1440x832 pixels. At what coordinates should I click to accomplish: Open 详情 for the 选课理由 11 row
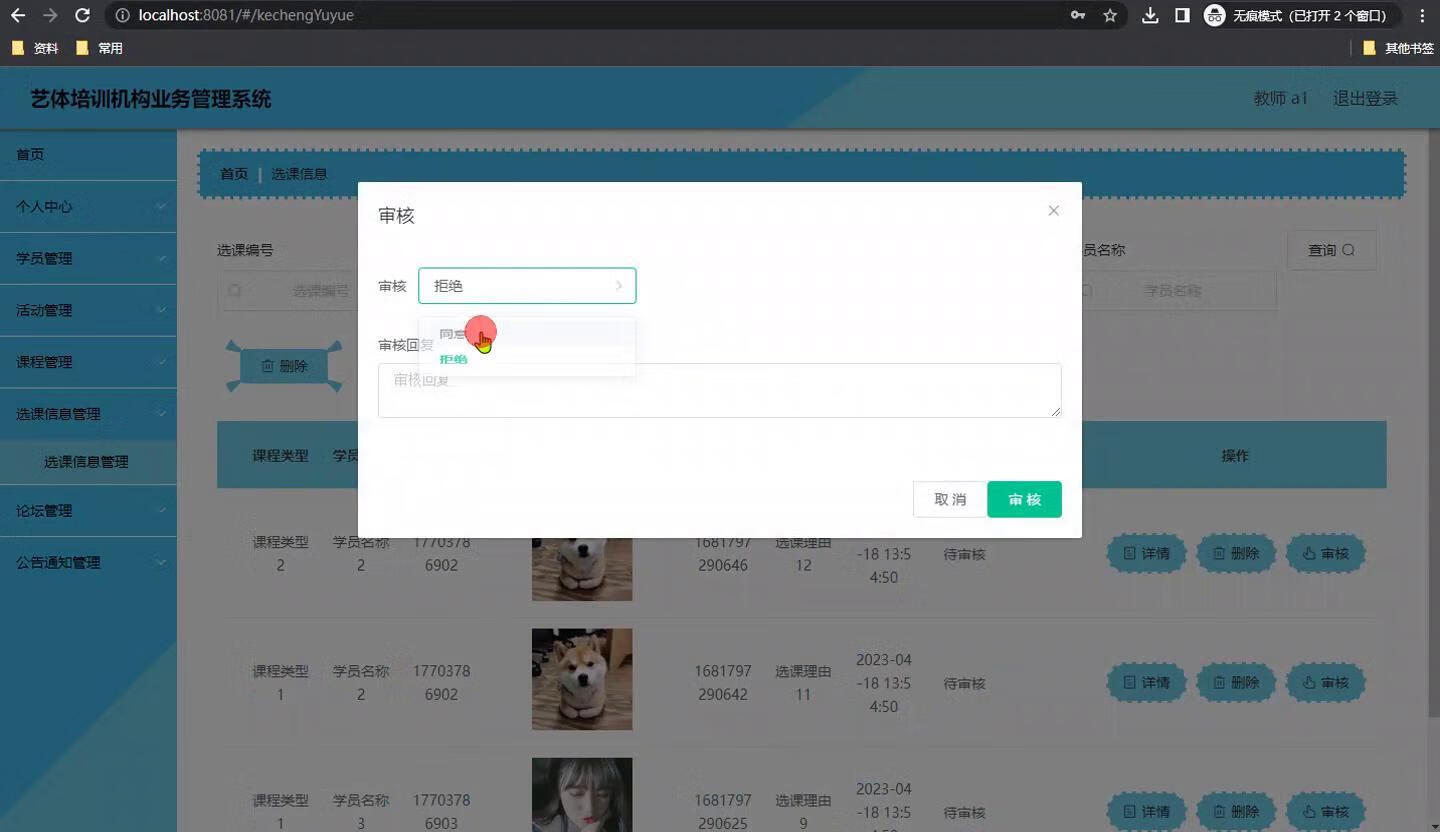(x=1146, y=683)
